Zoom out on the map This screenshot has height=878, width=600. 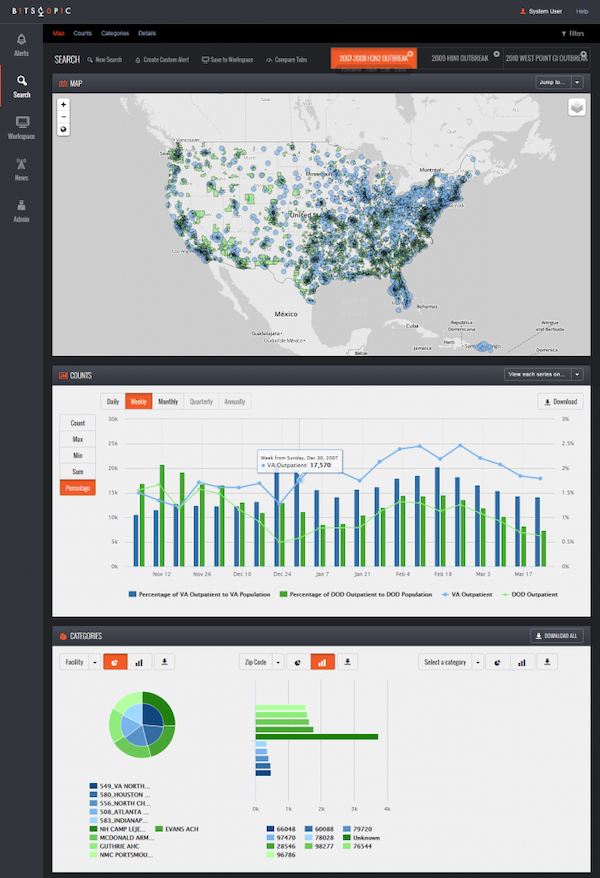pyautogui.click(x=63, y=117)
